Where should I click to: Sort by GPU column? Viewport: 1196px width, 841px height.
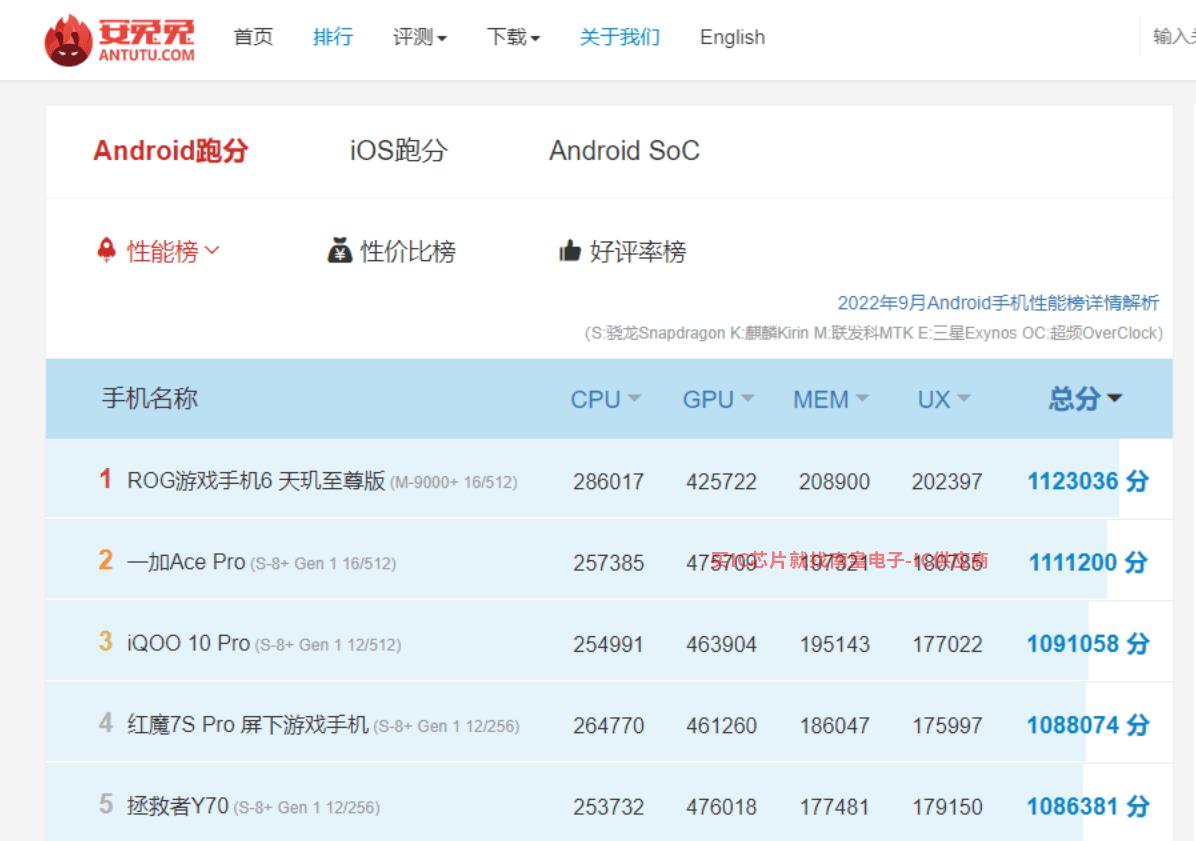(718, 399)
